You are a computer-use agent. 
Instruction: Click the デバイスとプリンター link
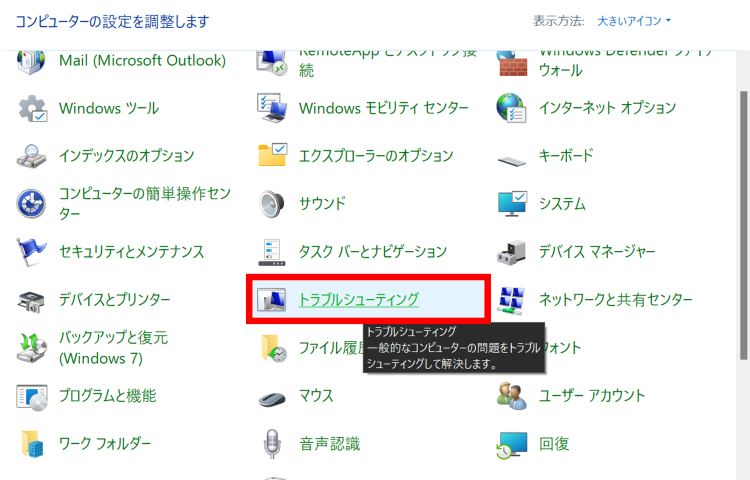pyautogui.click(x=115, y=300)
